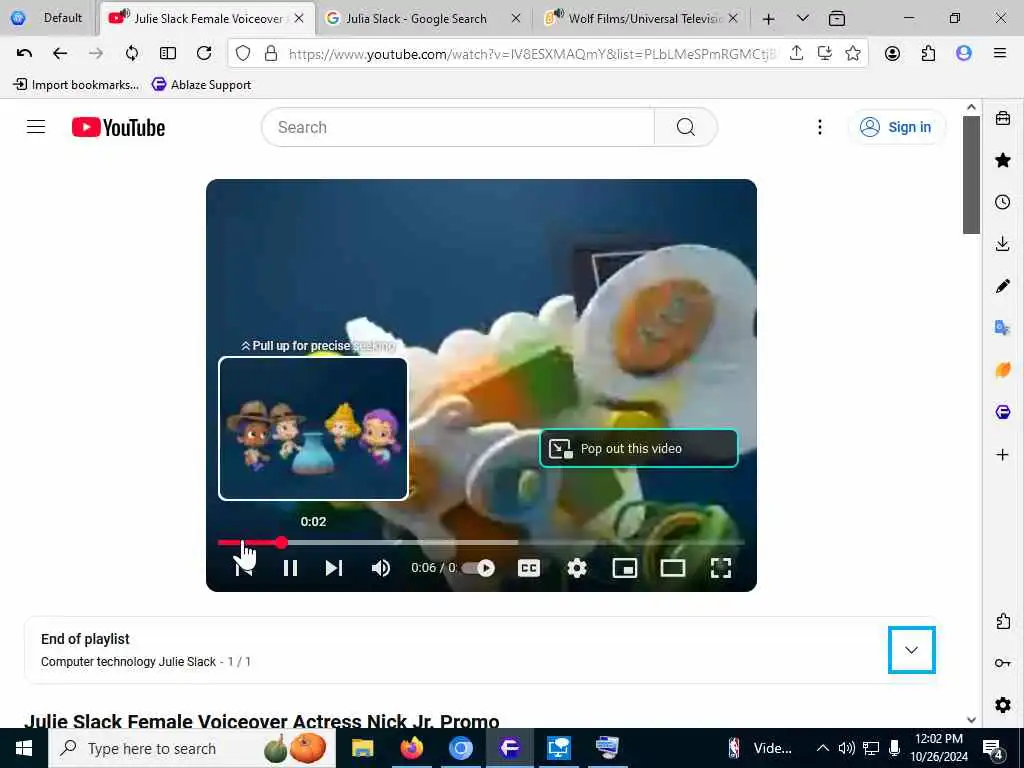The image size is (1024, 768).
Task: Open sidebar bookmarks star panel
Action: [x=1003, y=160]
